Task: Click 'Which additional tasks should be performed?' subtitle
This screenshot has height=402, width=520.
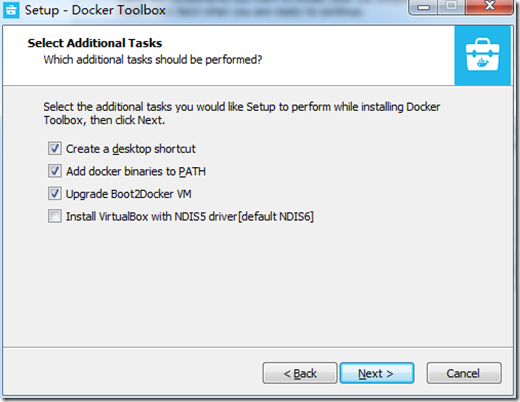Action: pos(153,60)
